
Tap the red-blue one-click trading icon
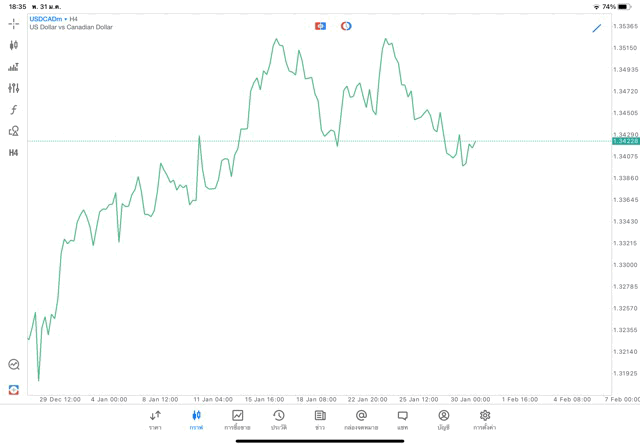[x=320, y=26]
